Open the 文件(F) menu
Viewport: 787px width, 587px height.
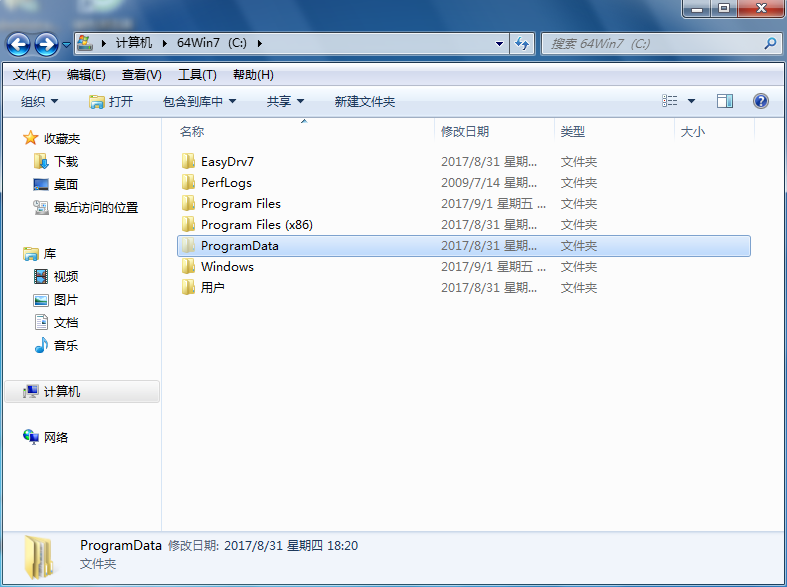(31, 75)
